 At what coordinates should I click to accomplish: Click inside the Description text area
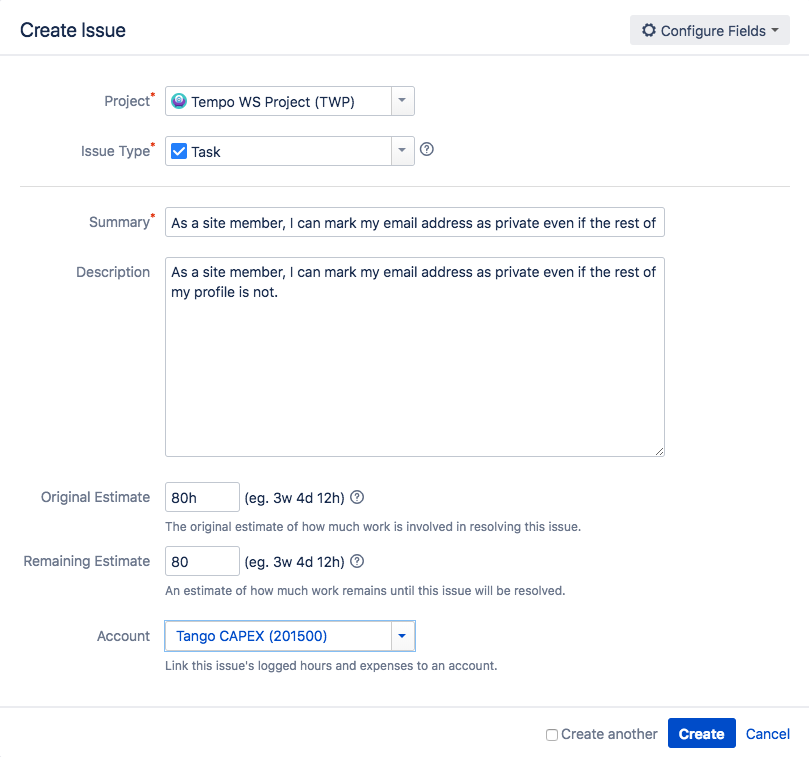click(x=415, y=356)
